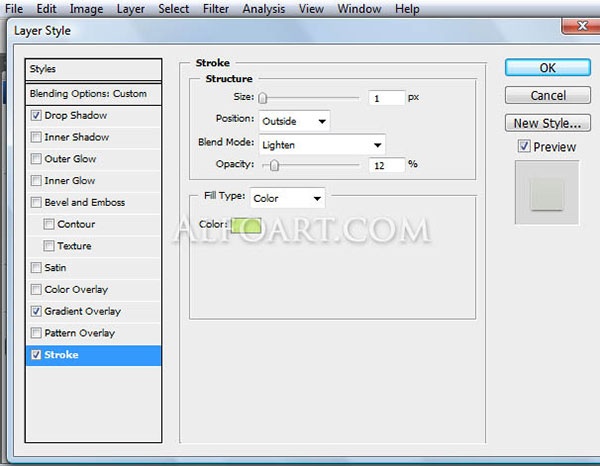Open the Image menu
Viewport: 600px width, 466px height.
point(86,8)
